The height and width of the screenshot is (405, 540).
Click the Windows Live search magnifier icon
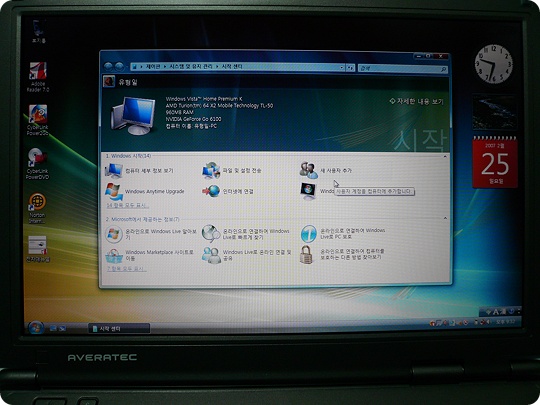coord(211,233)
